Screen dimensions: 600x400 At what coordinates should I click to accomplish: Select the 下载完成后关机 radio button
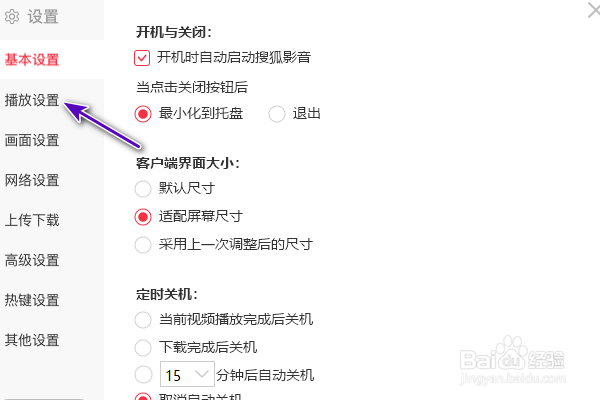point(142,348)
